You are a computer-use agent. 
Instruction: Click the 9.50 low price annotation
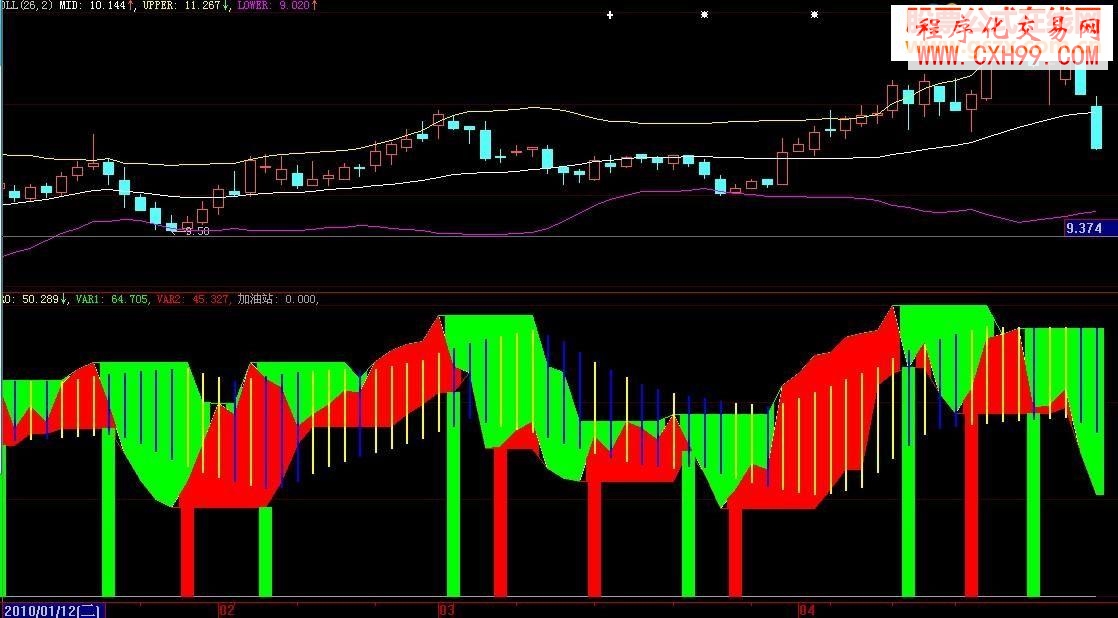[x=197, y=231]
